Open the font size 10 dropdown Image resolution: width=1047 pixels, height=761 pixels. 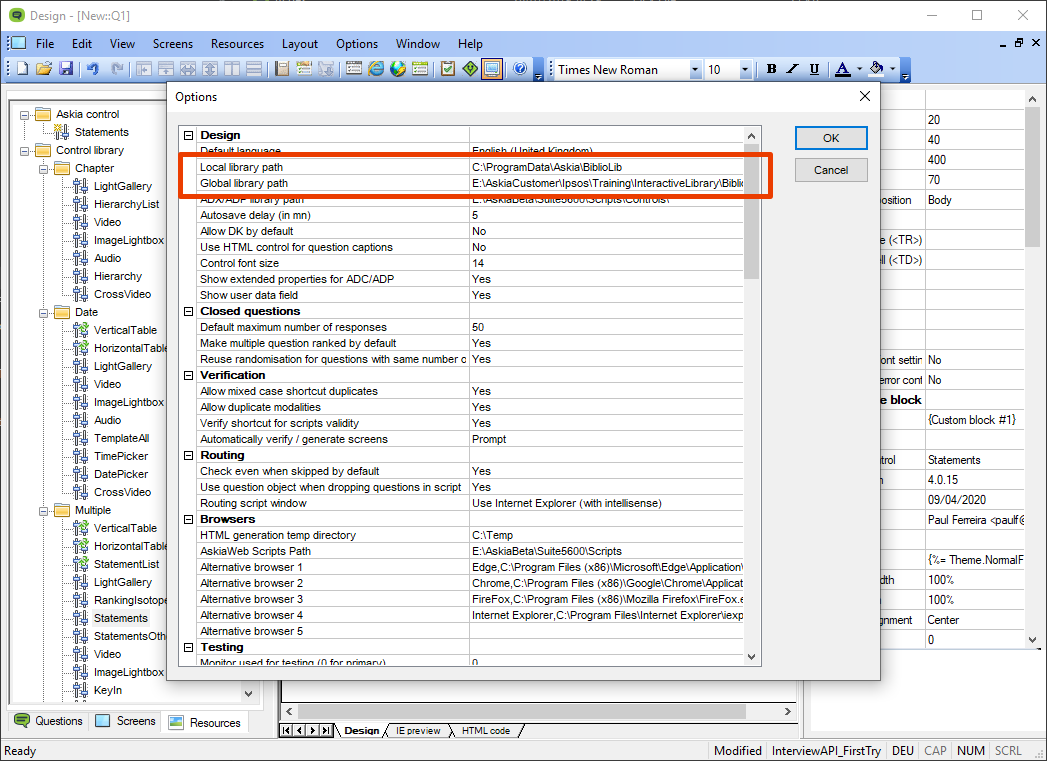click(x=745, y=69)
